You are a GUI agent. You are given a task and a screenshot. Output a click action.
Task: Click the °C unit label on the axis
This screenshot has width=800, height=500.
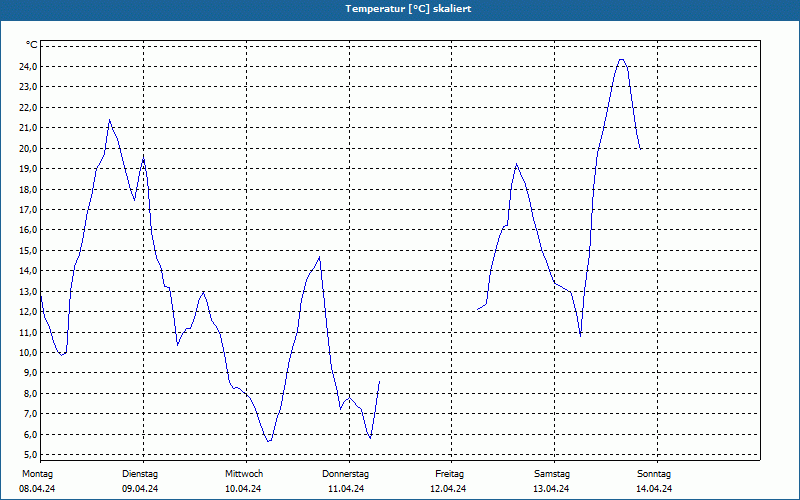[32, 45]
